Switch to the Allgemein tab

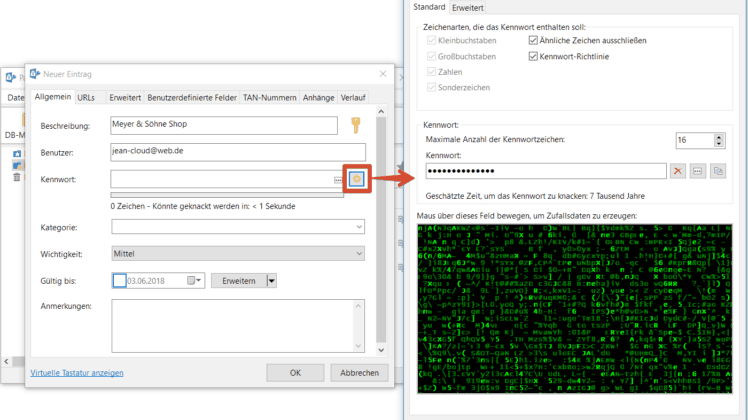pos(52,97)
